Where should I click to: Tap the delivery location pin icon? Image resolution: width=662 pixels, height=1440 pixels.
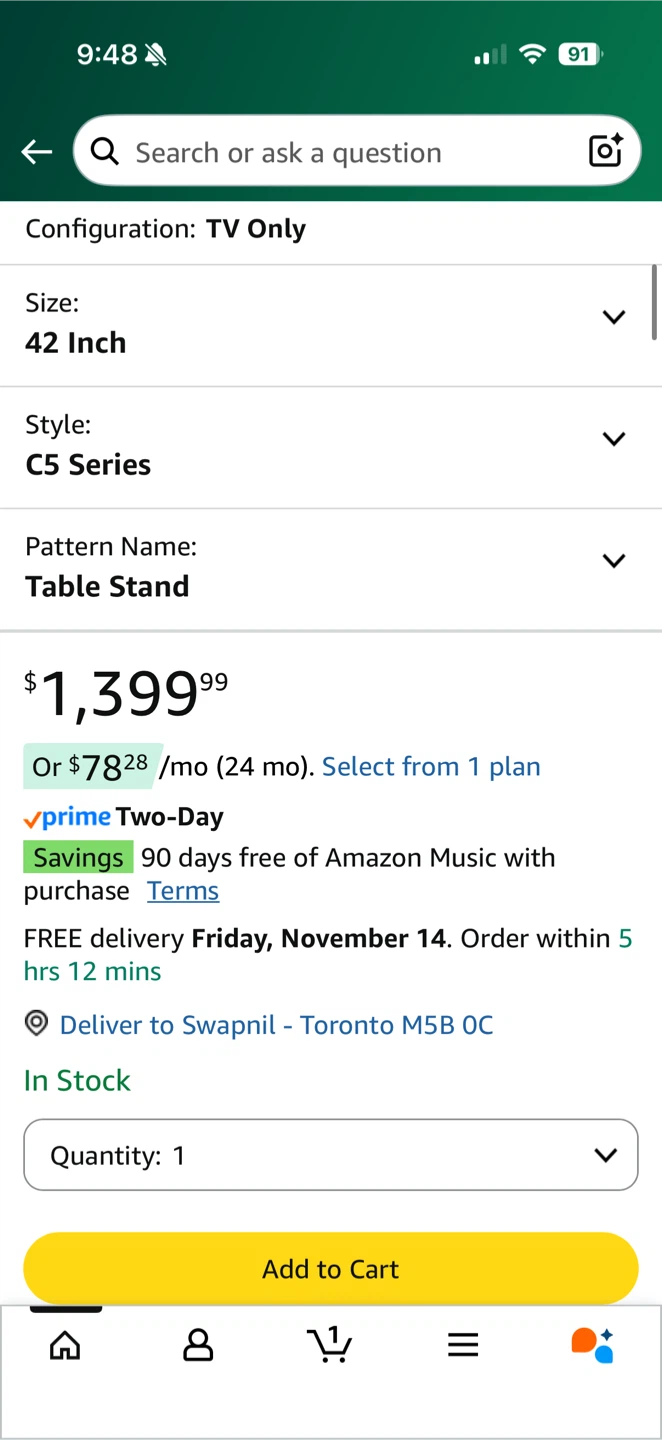coord(36,1024)
